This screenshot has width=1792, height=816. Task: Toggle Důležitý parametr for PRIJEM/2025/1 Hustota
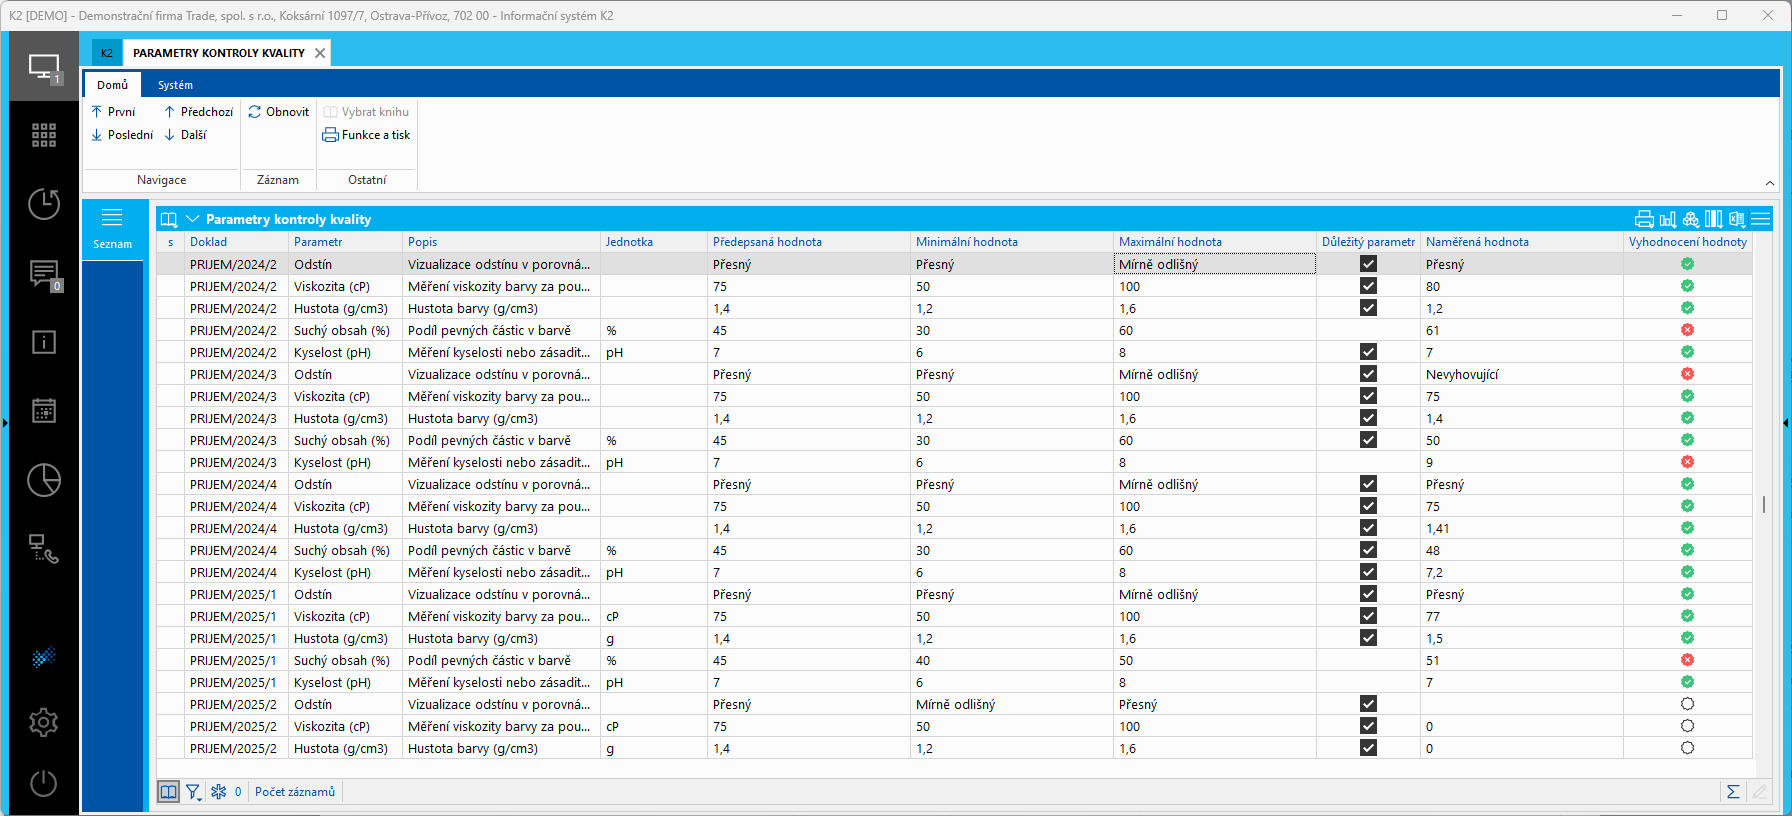[1369, 638]
